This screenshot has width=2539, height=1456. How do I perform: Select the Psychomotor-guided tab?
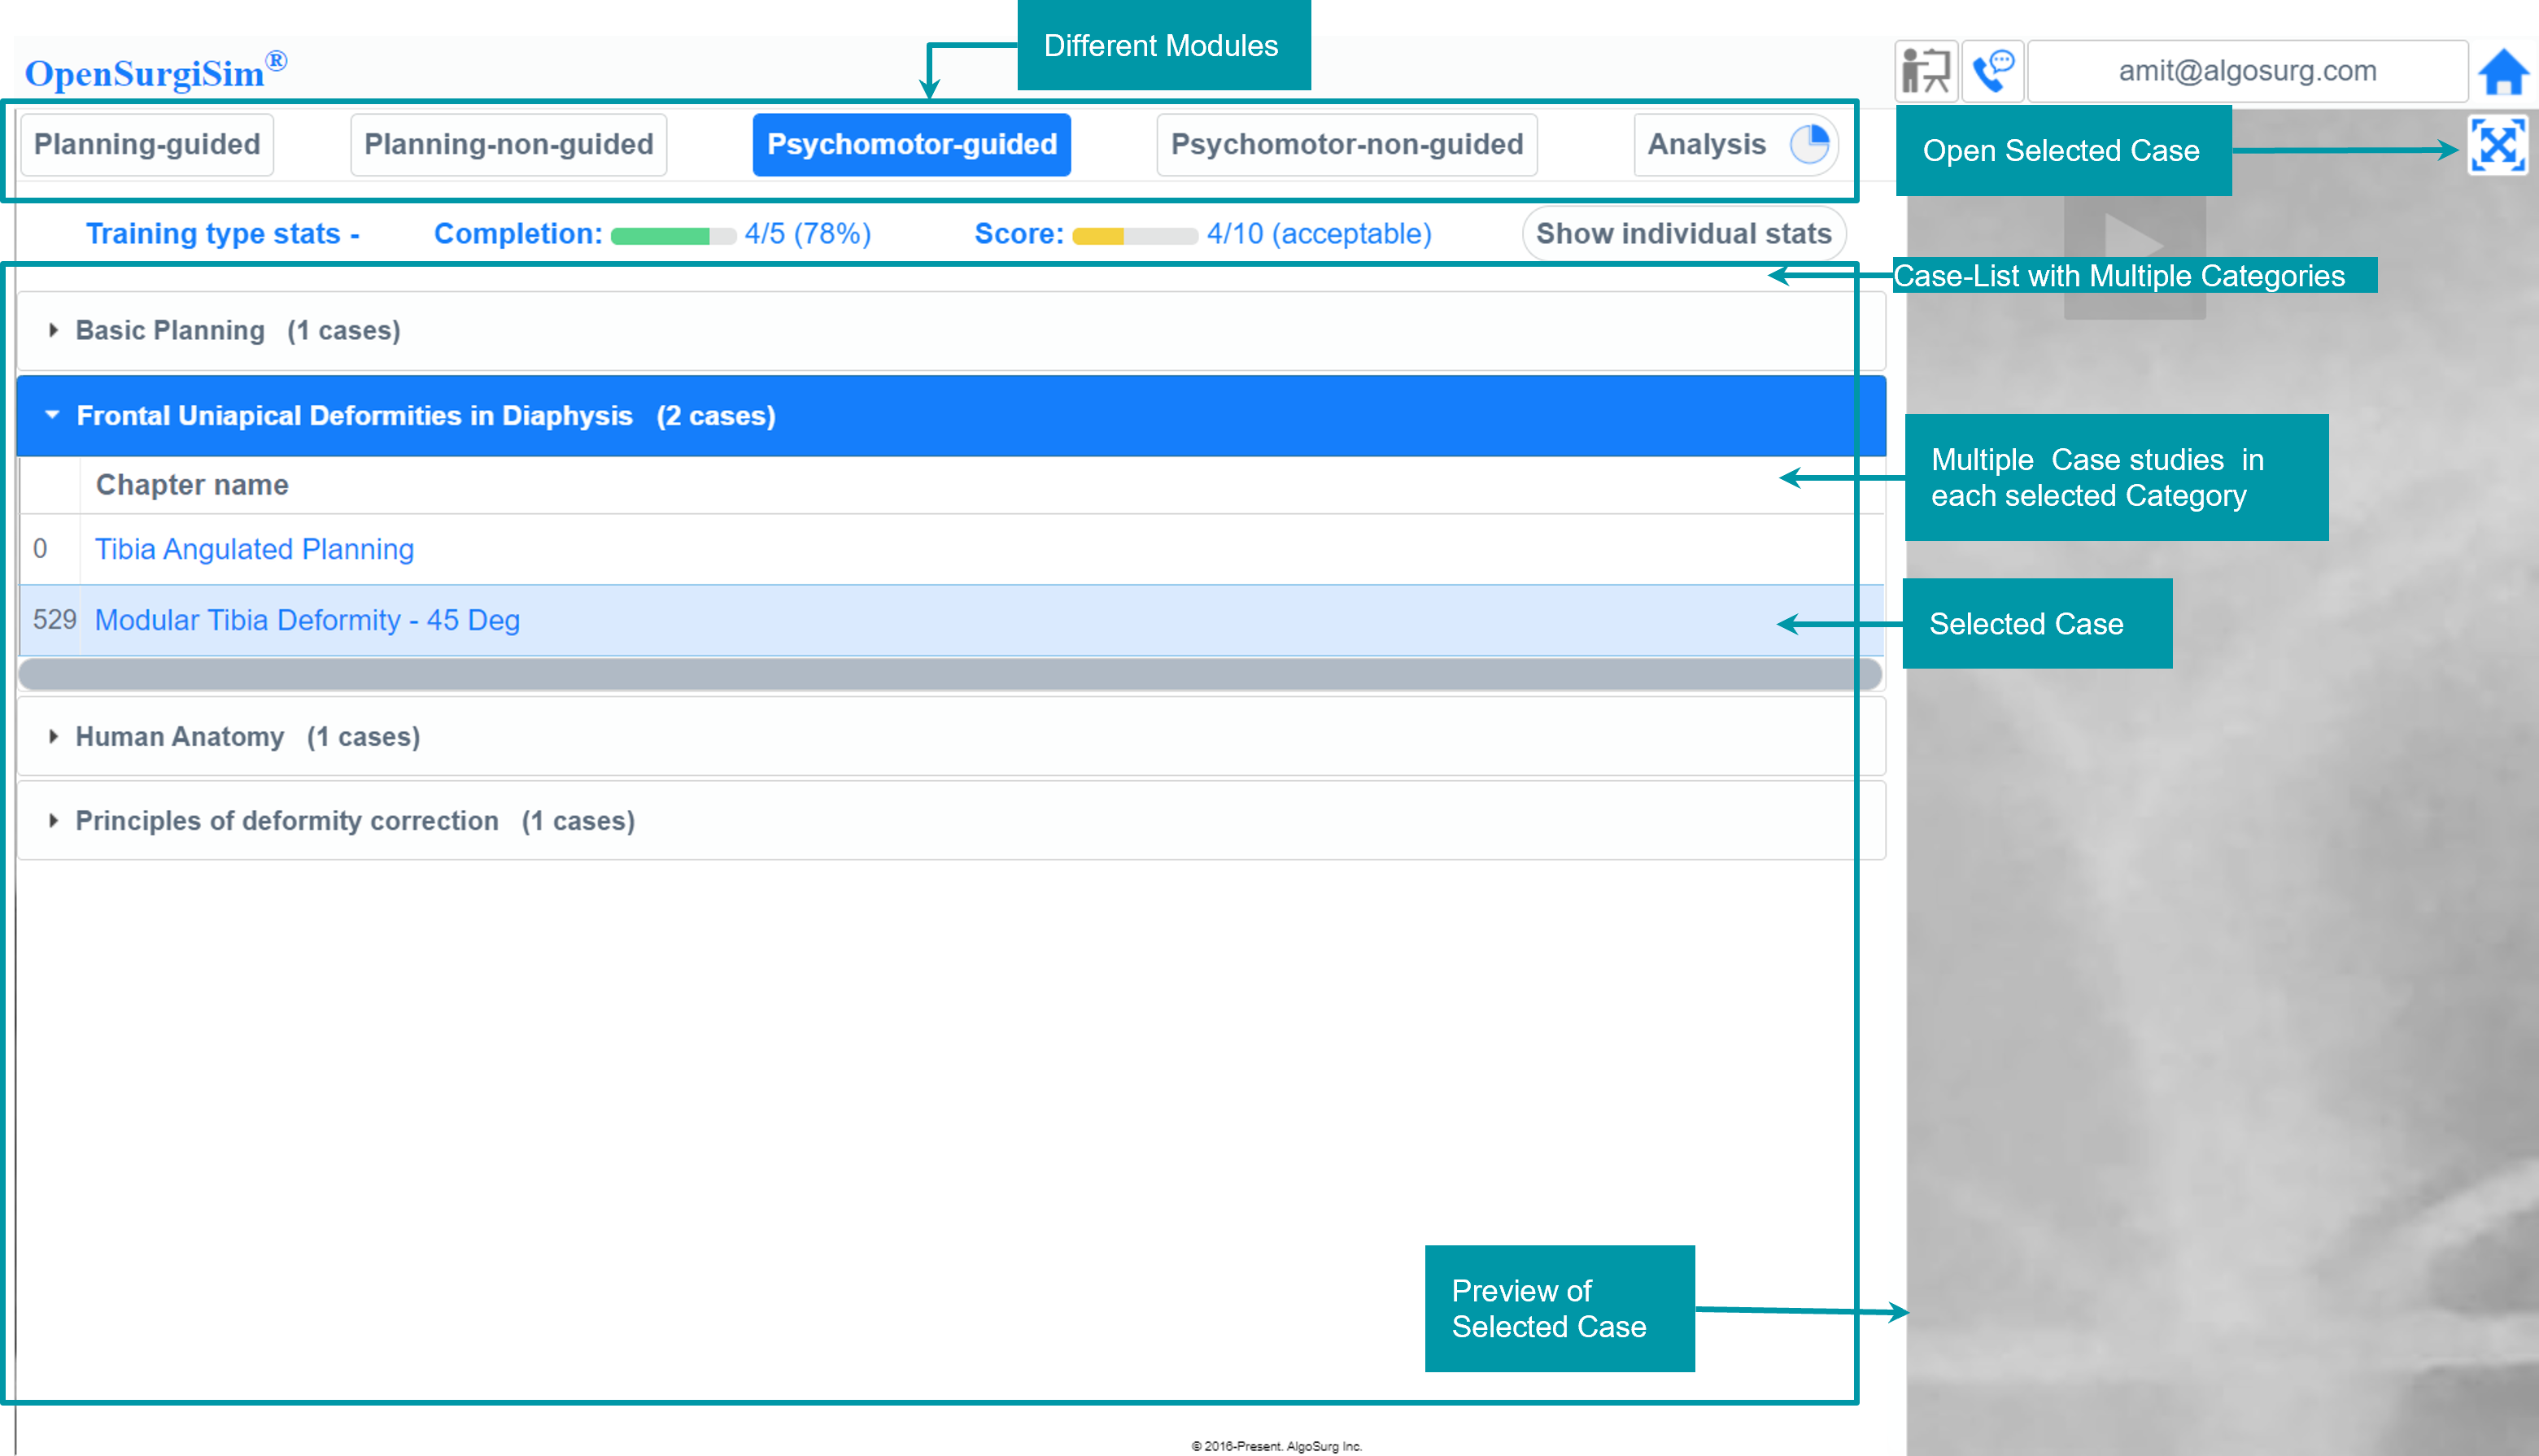point(911,145)
